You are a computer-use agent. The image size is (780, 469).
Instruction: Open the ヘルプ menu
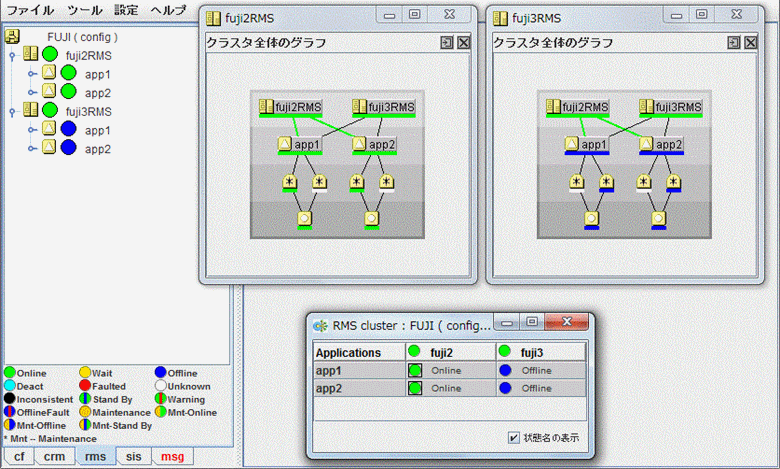[168, 10]
